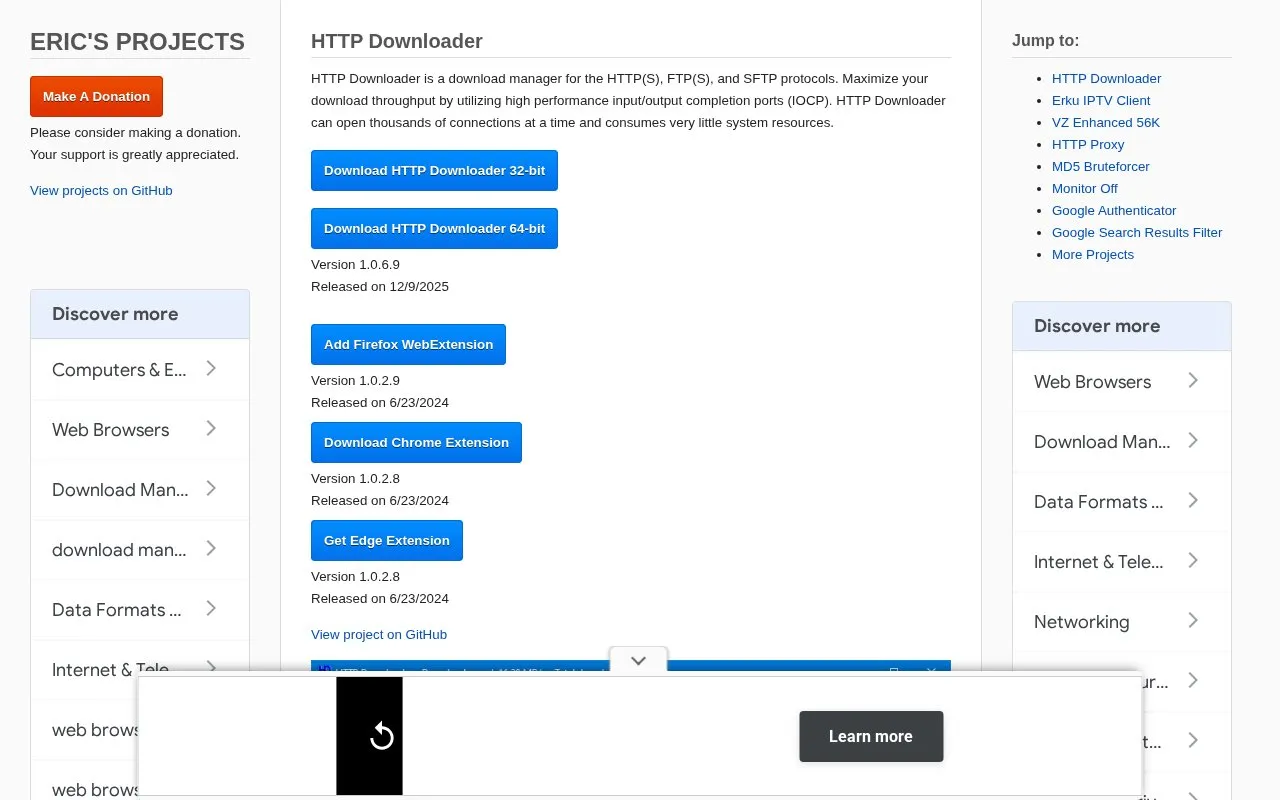Download HTTP Downloader 32-bit
Screen dimensions: 1280x800
pyautogui.click(x=434, y=170)
